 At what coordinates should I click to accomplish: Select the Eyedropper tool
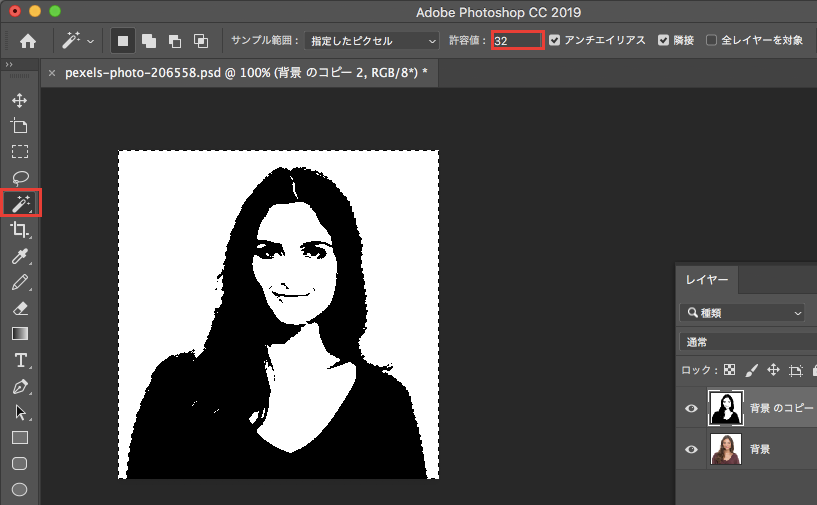pos(19,257)
